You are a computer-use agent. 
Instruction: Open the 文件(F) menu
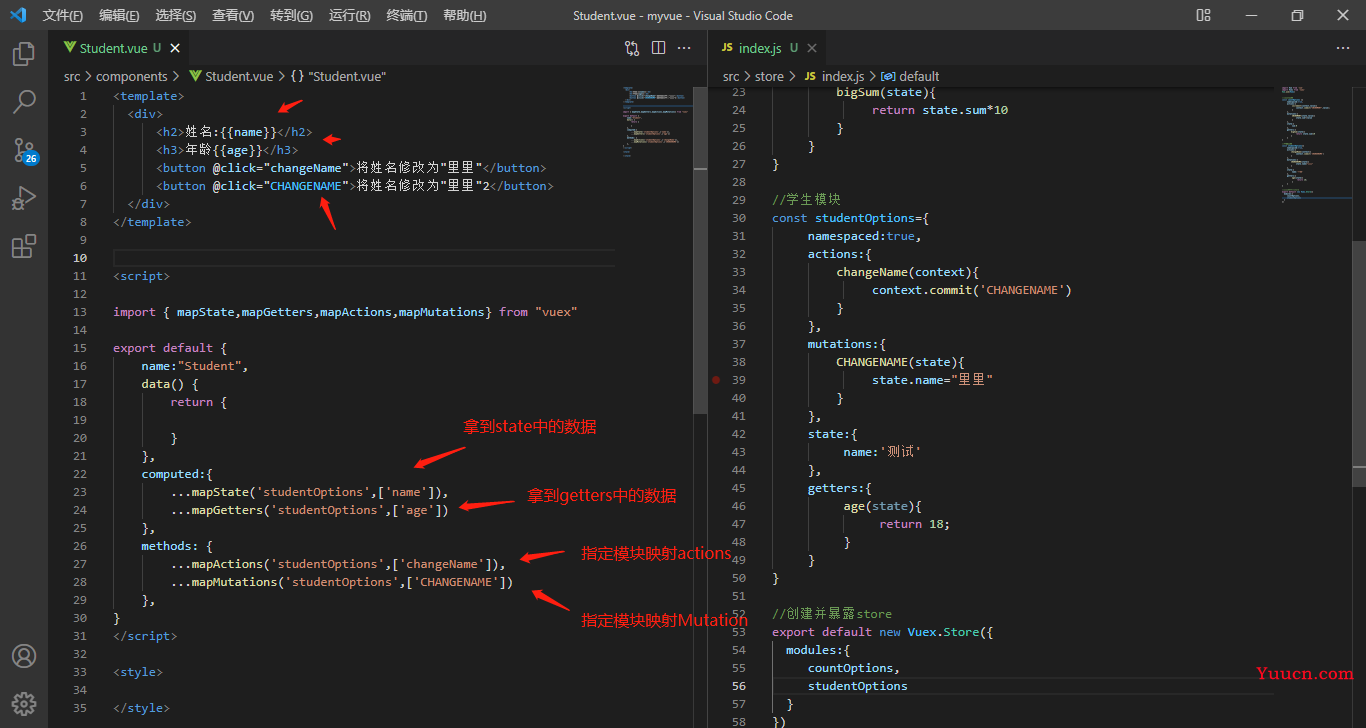coord(63,15)
